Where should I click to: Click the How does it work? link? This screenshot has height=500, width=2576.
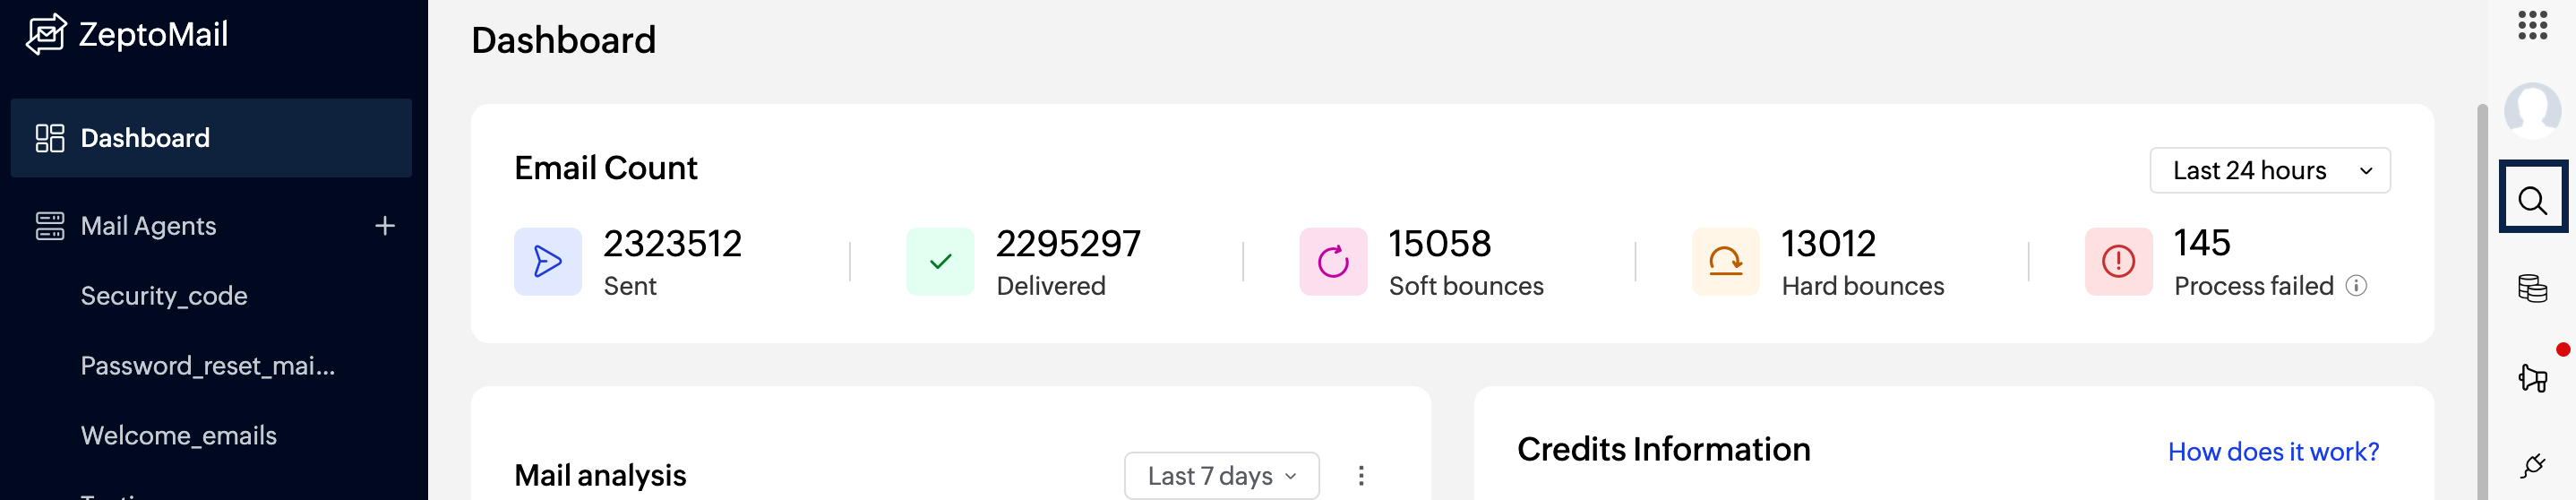[2273, 452]
